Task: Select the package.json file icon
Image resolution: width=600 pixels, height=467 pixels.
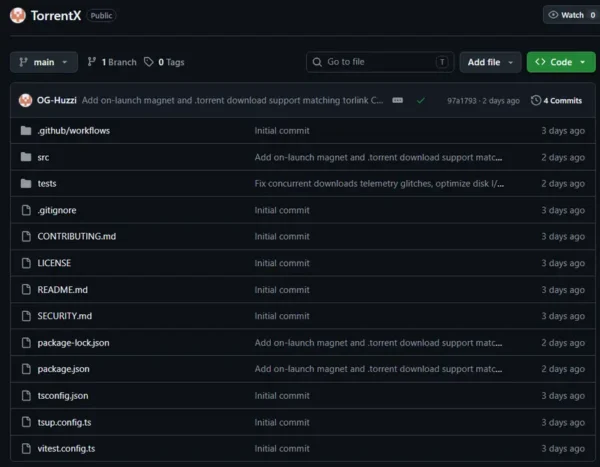Action: pos(26,369)
